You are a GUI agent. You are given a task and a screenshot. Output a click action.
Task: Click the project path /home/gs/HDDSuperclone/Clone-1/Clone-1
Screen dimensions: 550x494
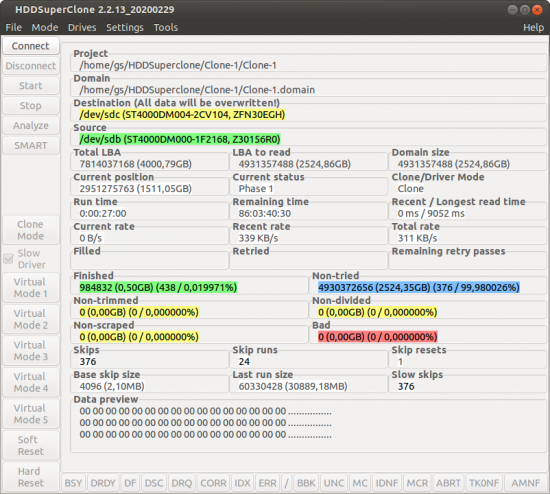(x=178, y=65)
